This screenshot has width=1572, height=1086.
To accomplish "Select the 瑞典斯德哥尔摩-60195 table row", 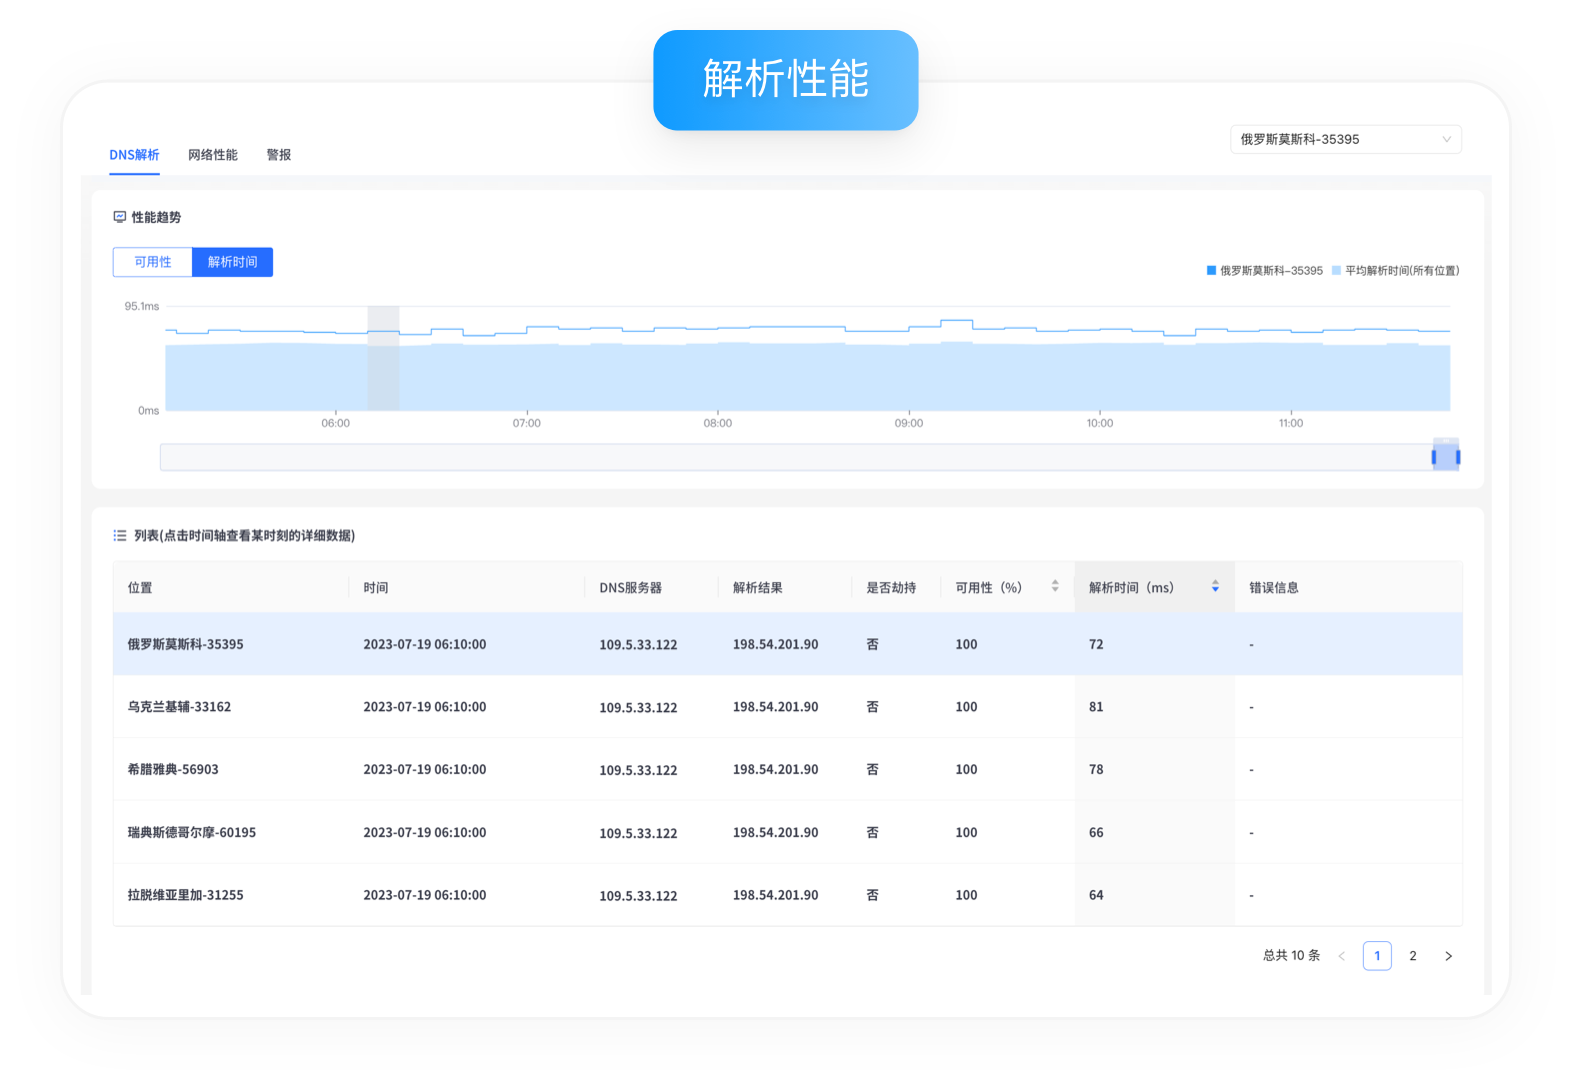I will pyautogui.click(x=192, y=833).
